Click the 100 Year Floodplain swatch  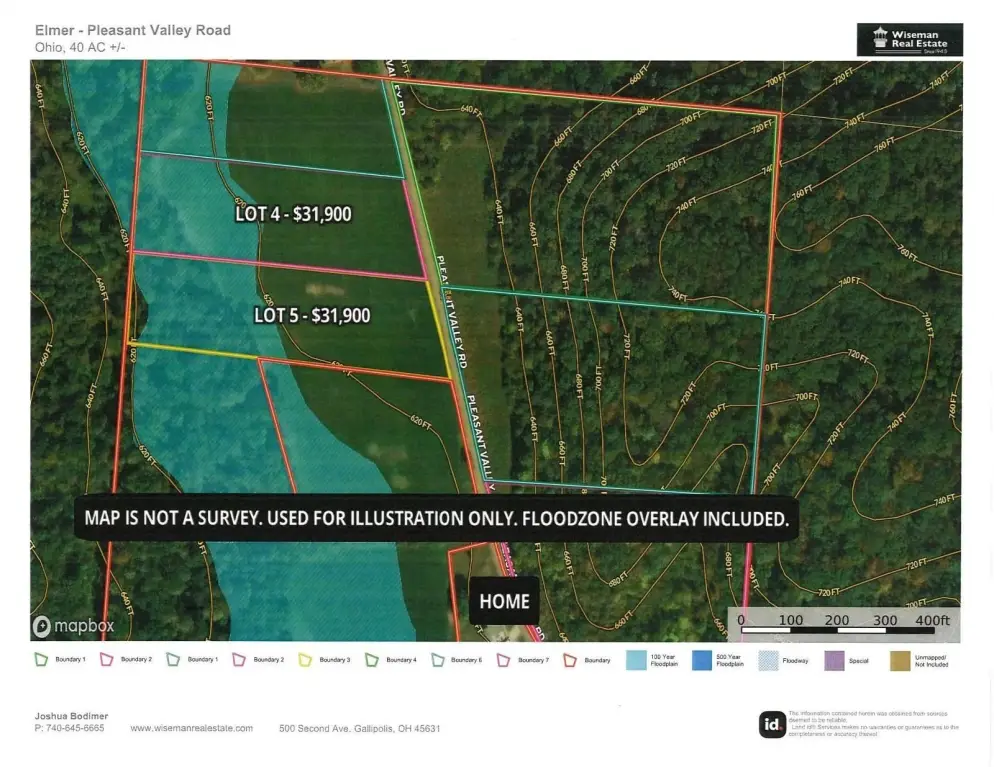pos(636,660)
